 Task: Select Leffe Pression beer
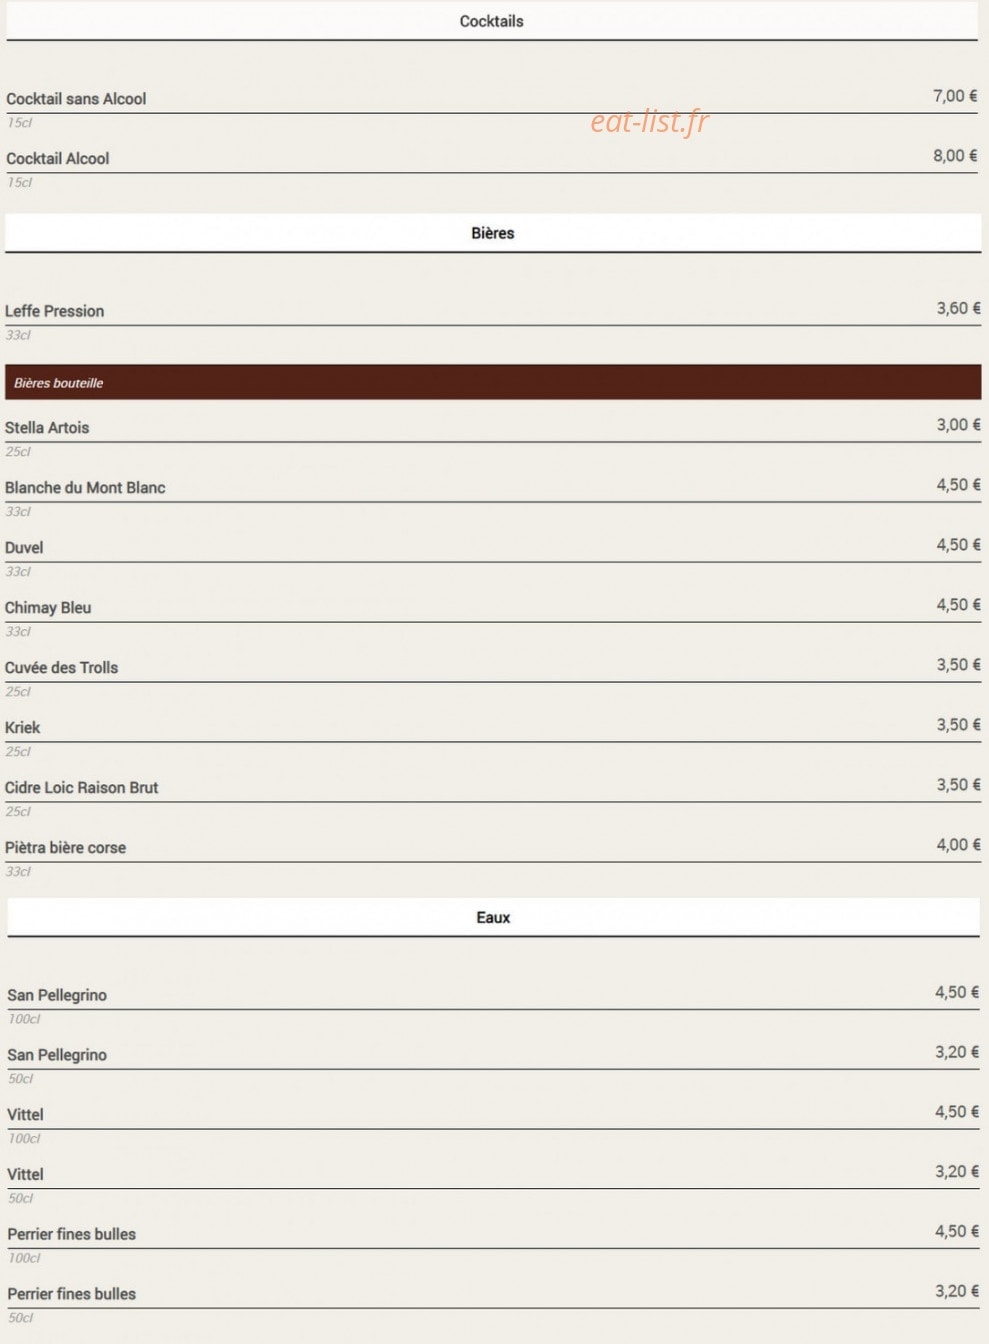click(x=54, y=311)
